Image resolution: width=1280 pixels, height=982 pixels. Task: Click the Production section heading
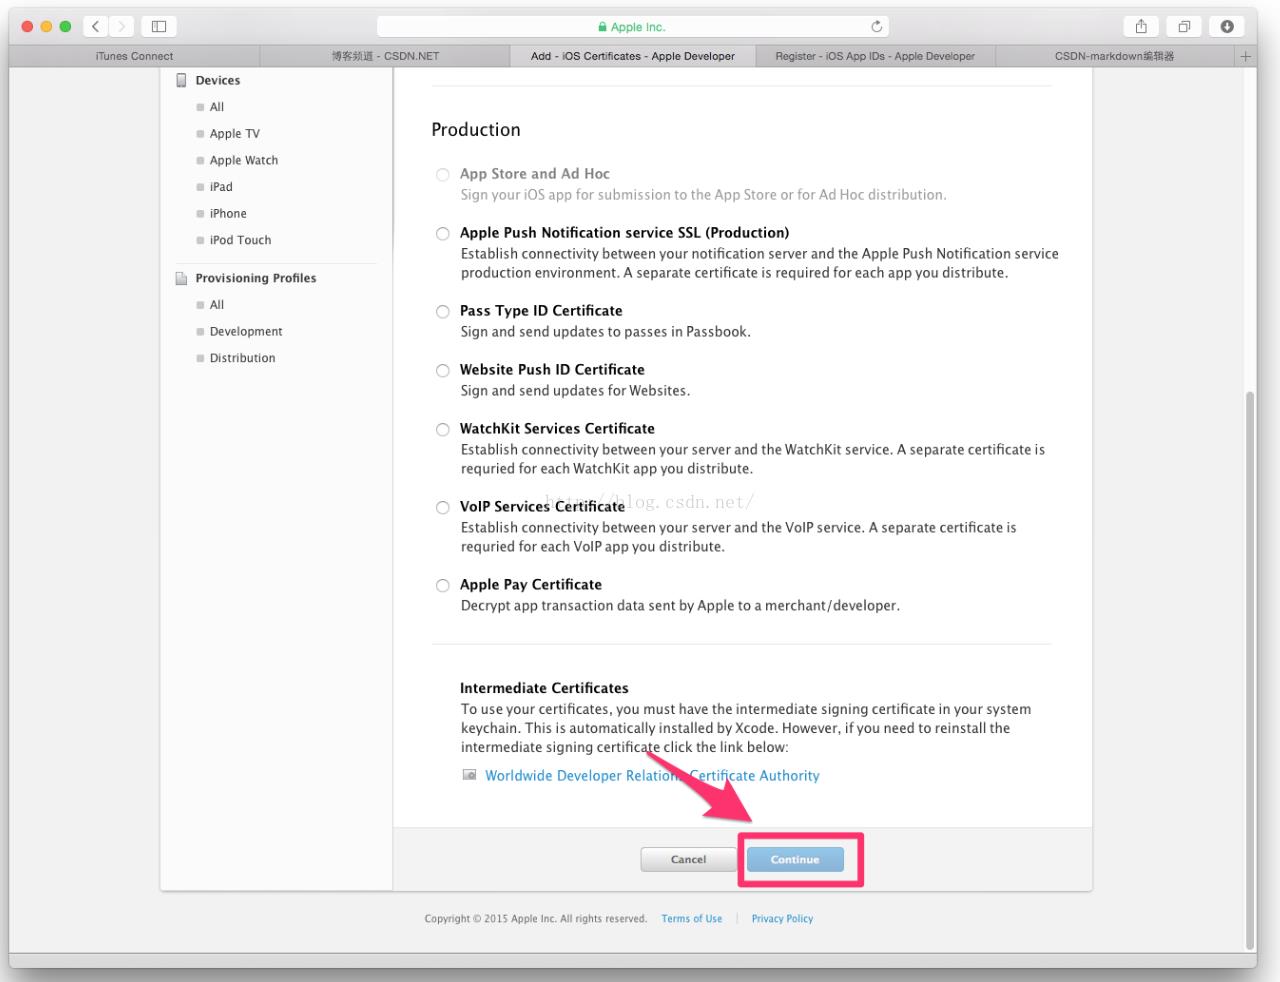click(476, 130)
